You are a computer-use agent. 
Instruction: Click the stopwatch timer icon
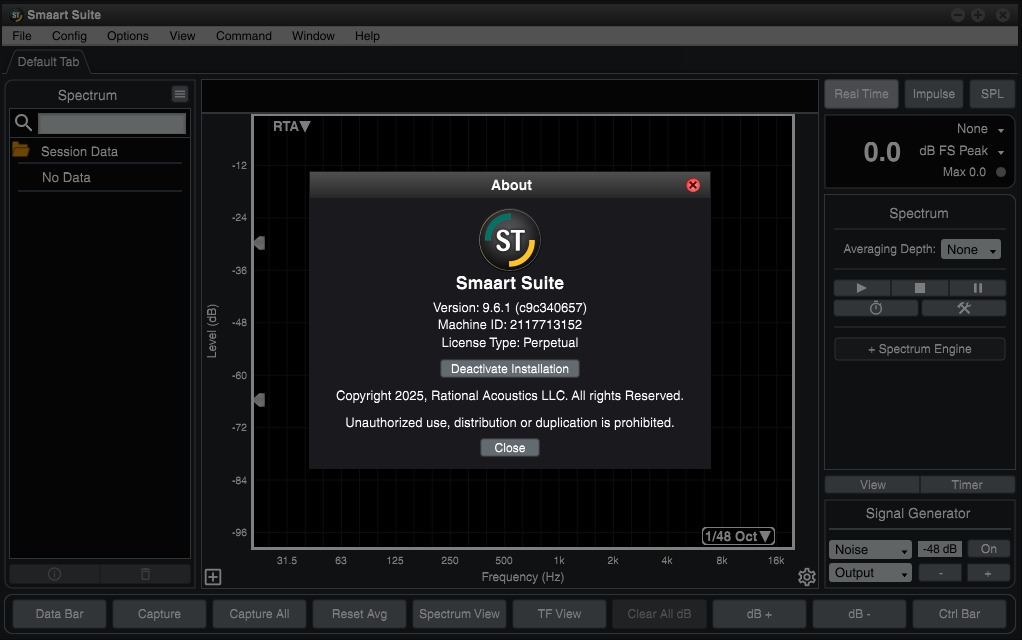876,308
